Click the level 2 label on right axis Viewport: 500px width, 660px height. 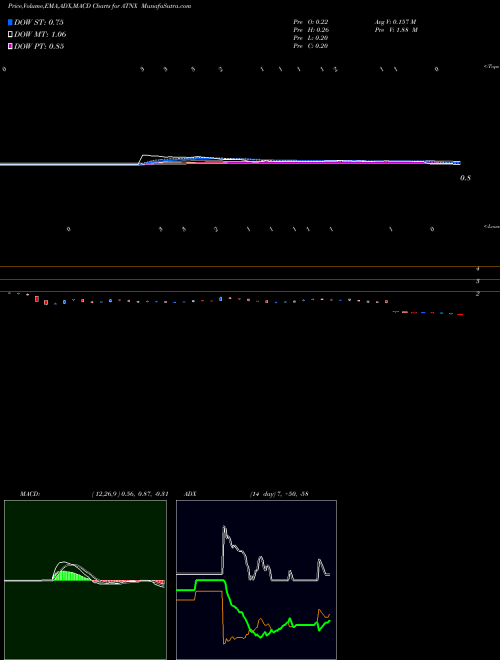point(478,294)
